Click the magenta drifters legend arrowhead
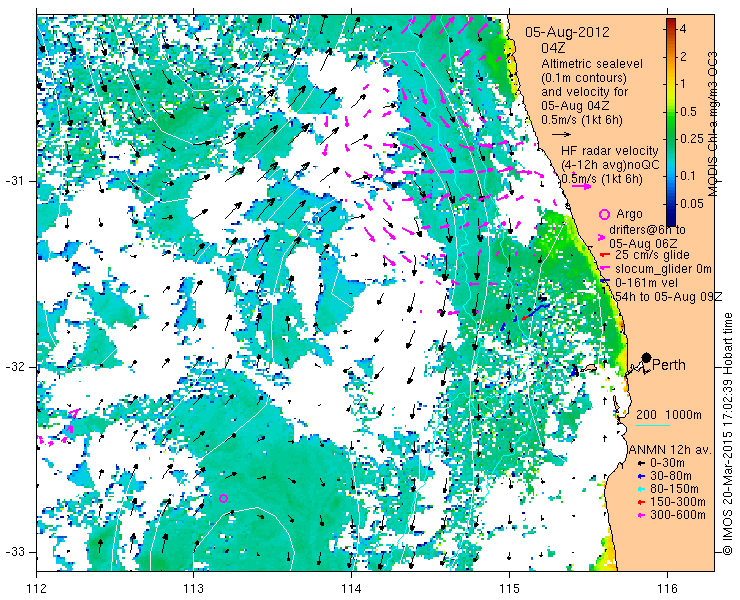This screenshot has height=600, width=740. (x=602, y=237)
